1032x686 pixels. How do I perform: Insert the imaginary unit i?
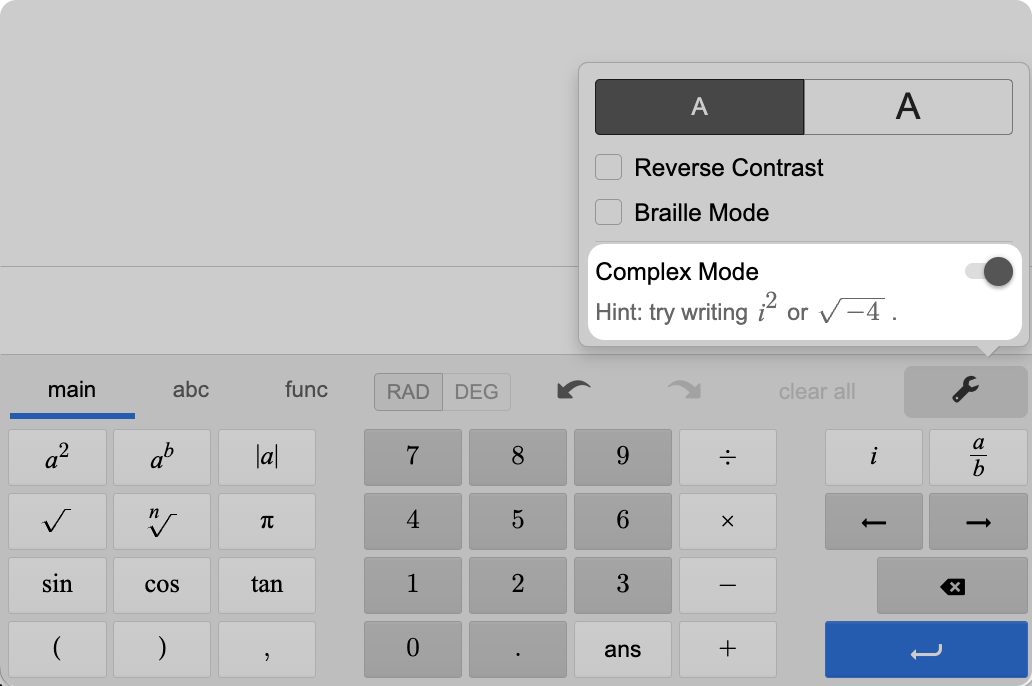(874, 458)
